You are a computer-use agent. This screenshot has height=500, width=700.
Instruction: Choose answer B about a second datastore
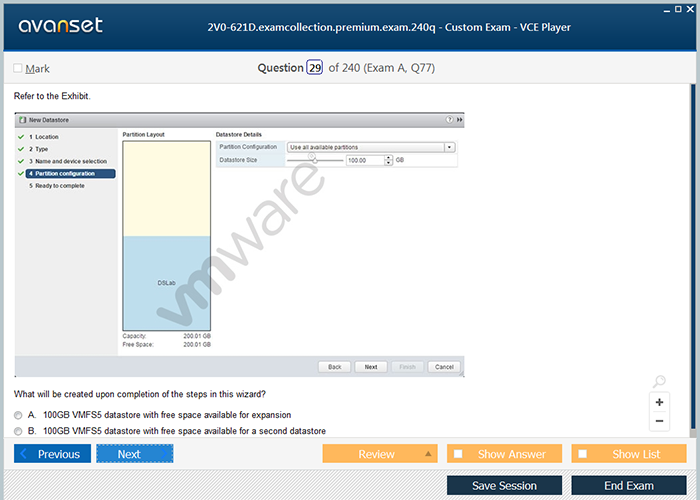pyautogui.click(x=18, y=431)
